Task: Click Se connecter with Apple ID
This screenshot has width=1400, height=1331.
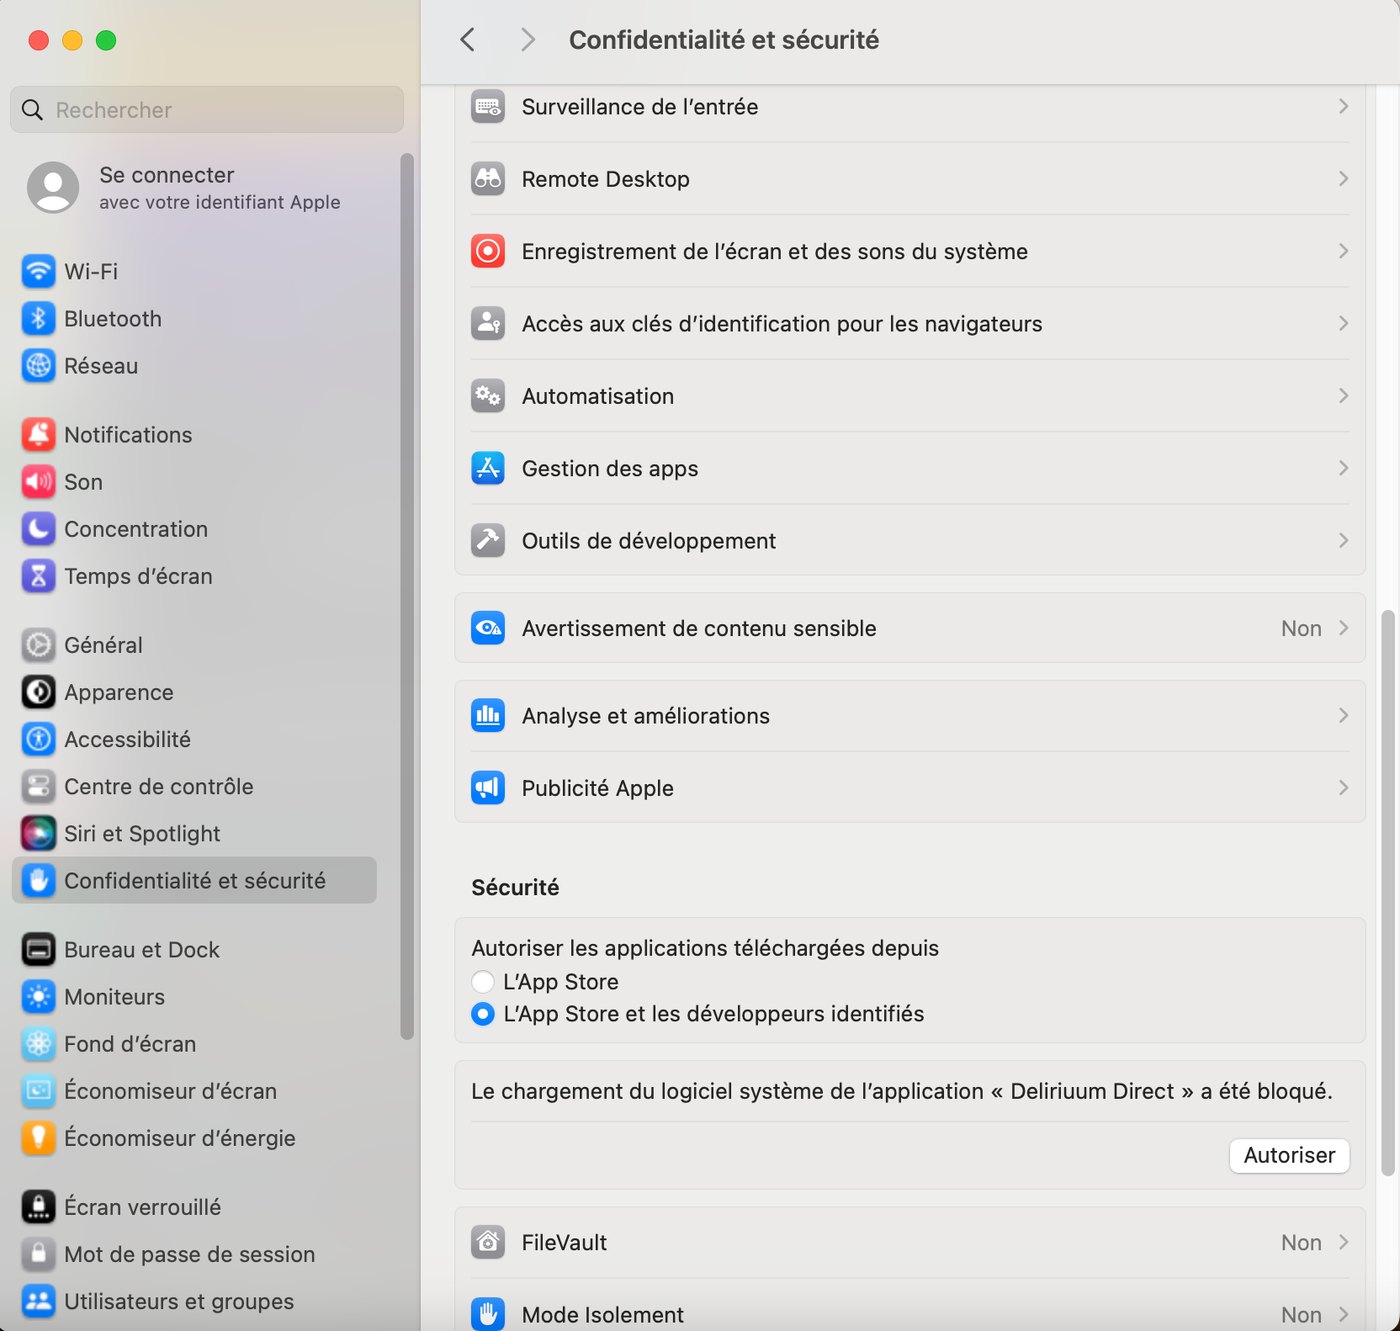Action: (194, 187)
